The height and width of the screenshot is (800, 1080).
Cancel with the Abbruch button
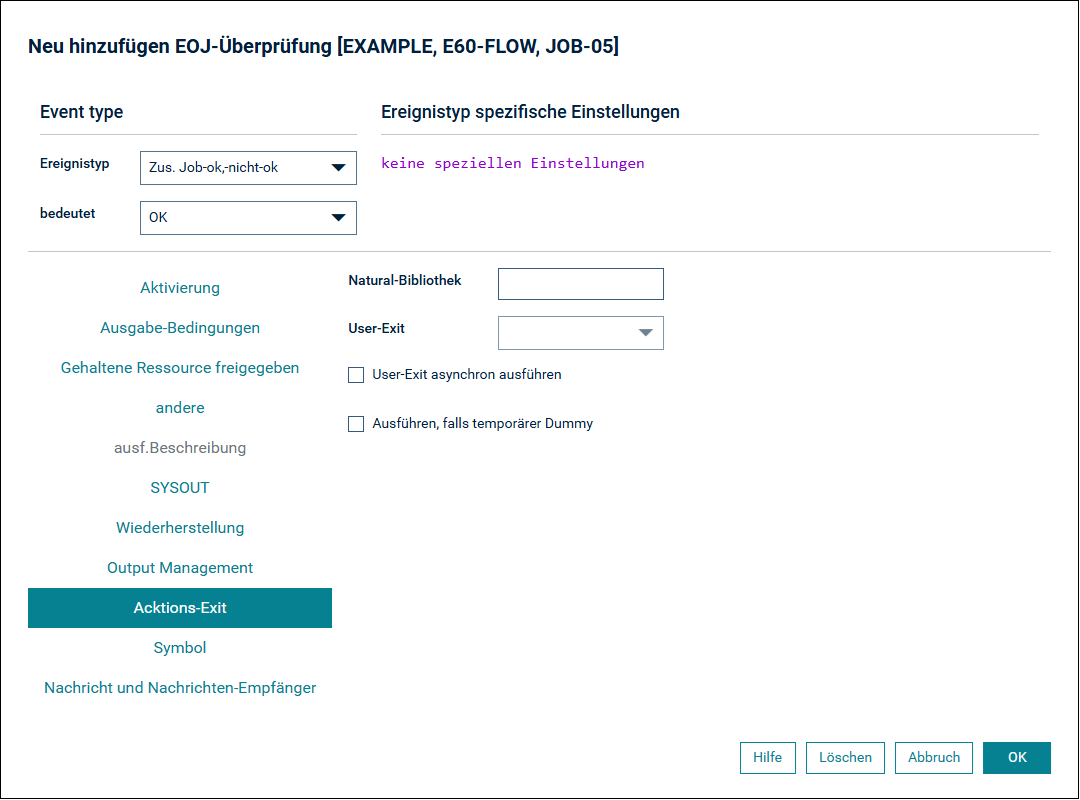(x=933, y=757)
